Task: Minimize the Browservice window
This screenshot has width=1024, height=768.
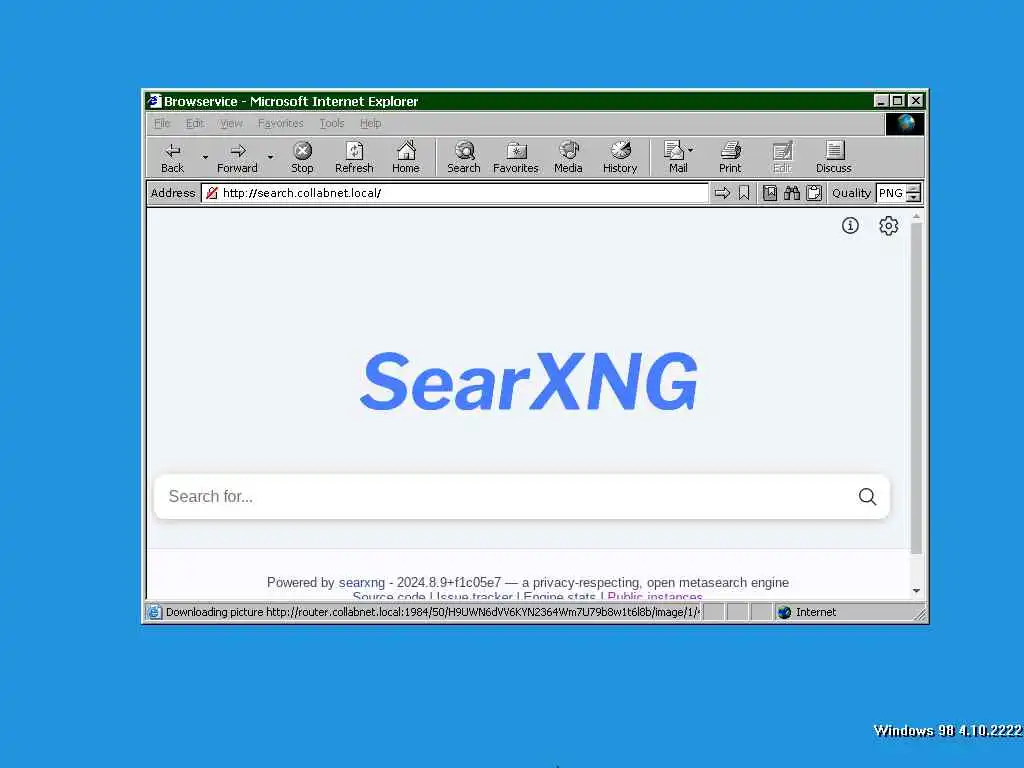Action: point(881,101)
